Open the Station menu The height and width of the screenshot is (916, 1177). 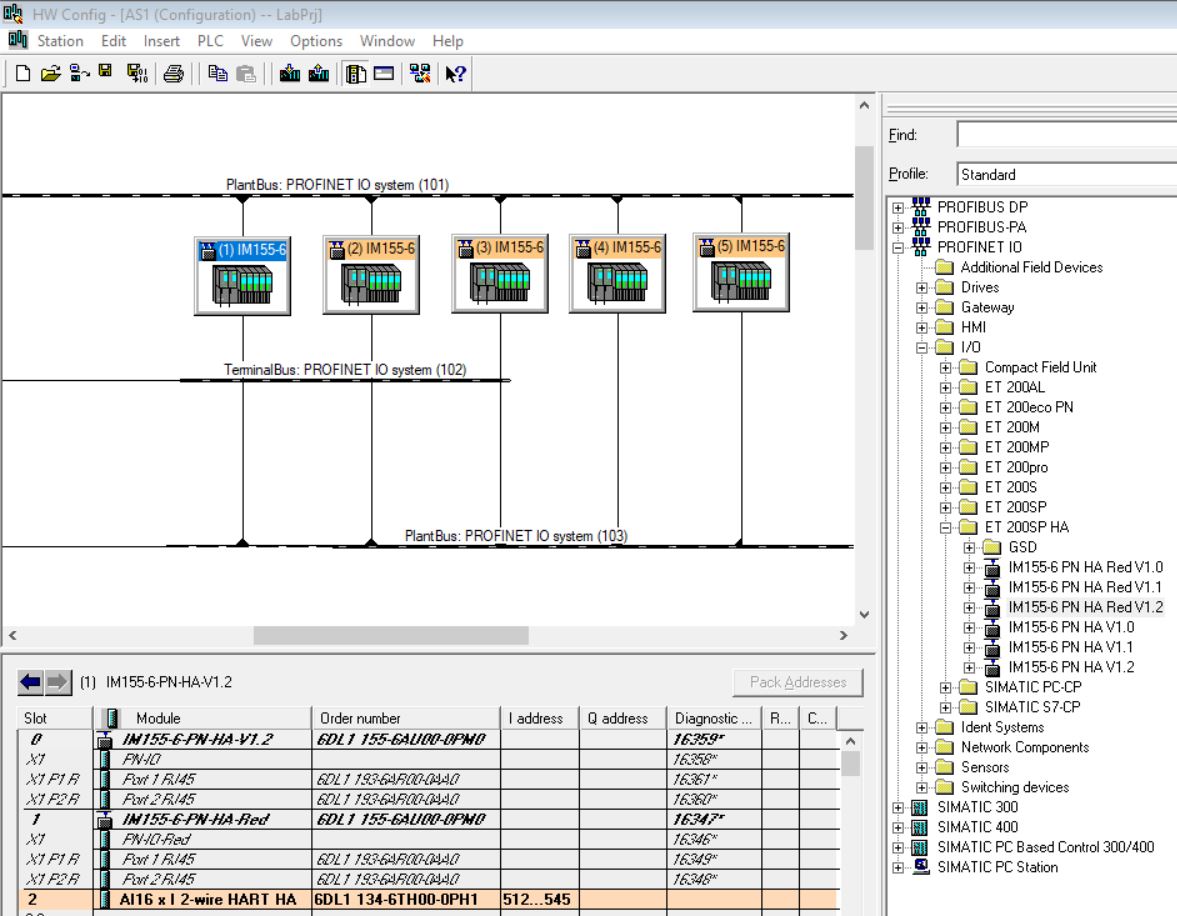[x=60, y=41]
